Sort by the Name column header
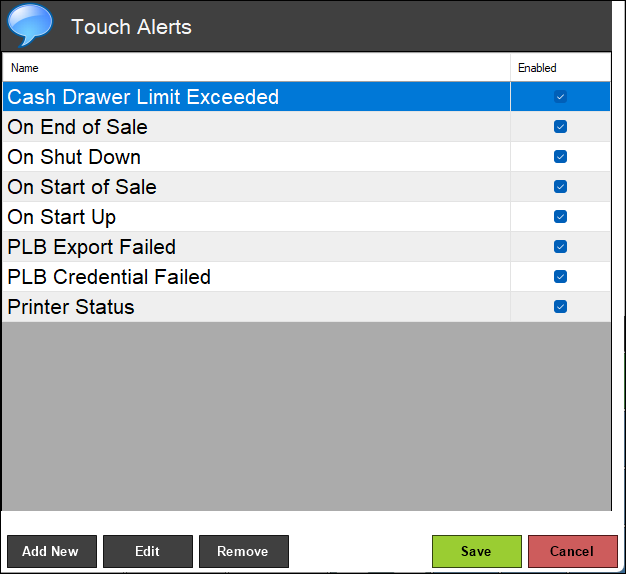 256,68
